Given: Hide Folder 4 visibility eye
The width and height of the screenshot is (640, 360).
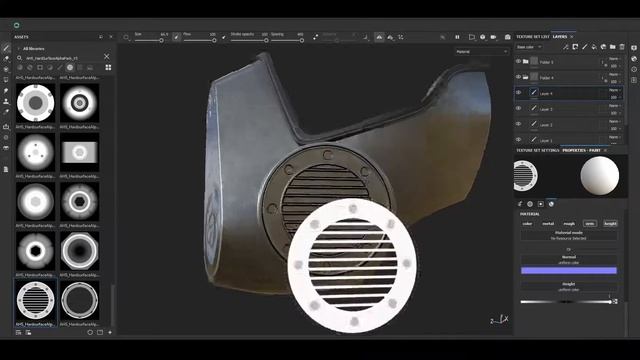Looking at the screenshot, I should [518, 77].
